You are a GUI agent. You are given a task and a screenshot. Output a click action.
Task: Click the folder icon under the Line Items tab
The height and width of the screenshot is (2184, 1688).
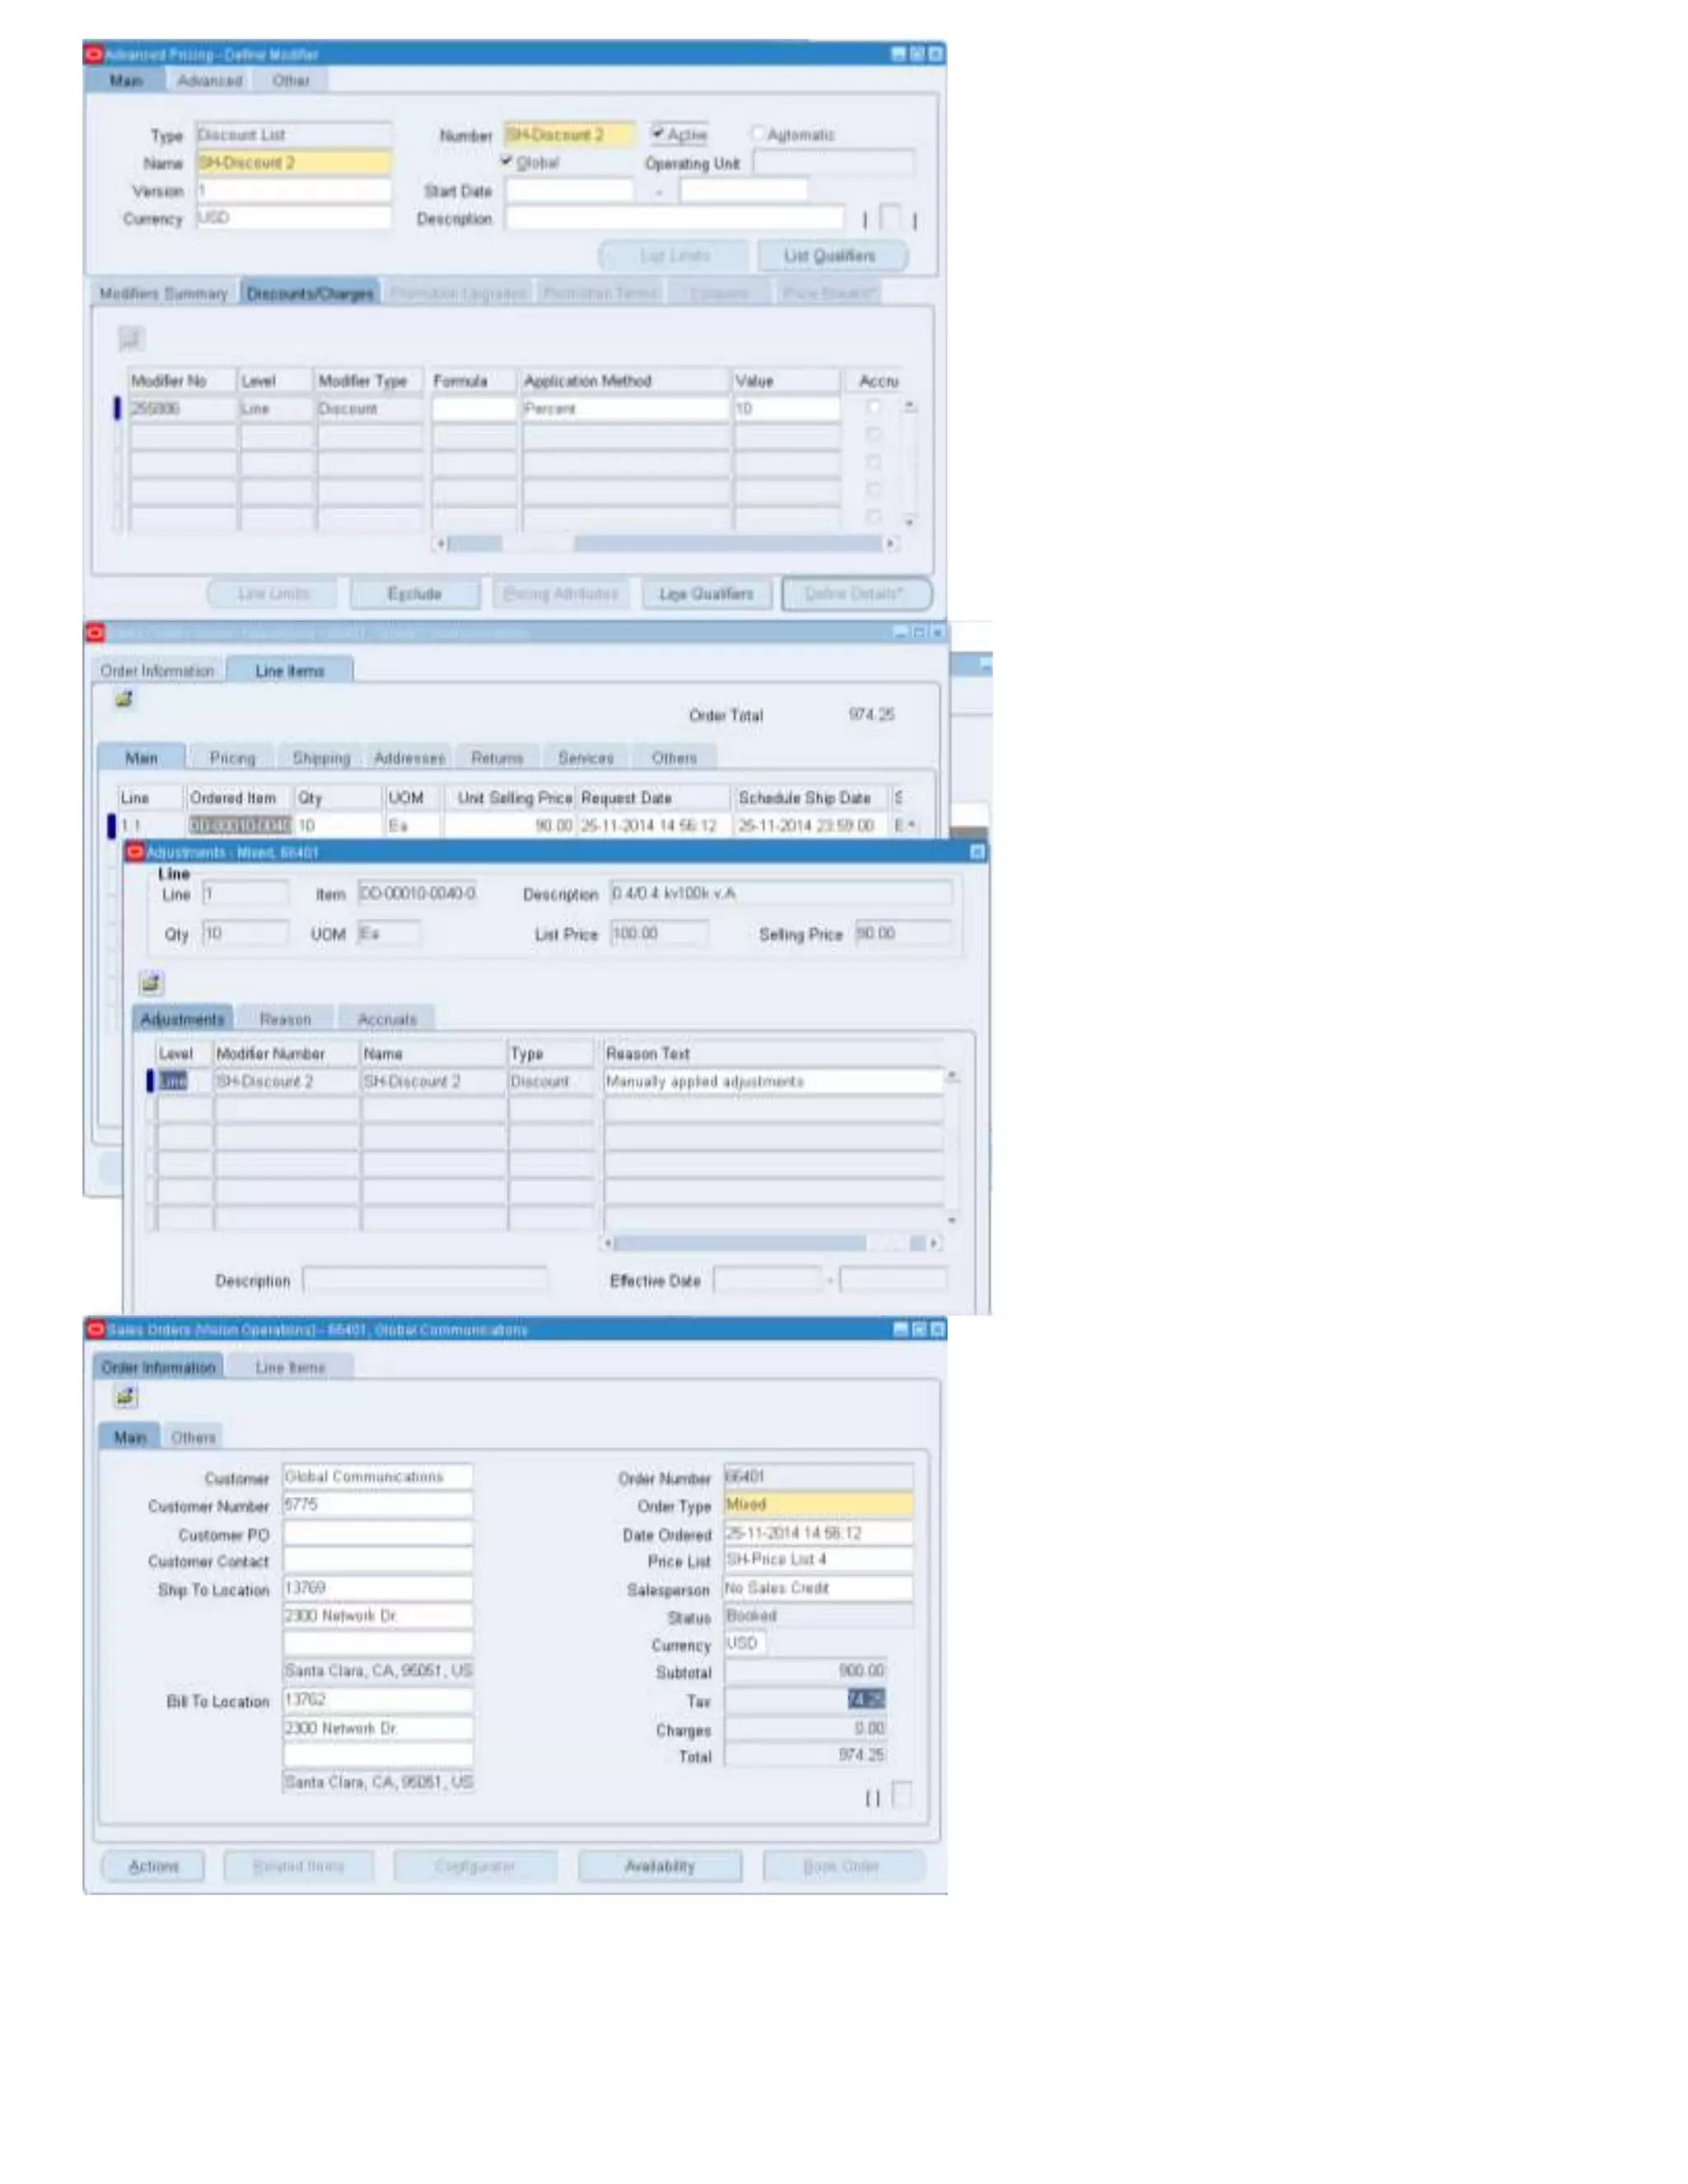click(124, 699)
